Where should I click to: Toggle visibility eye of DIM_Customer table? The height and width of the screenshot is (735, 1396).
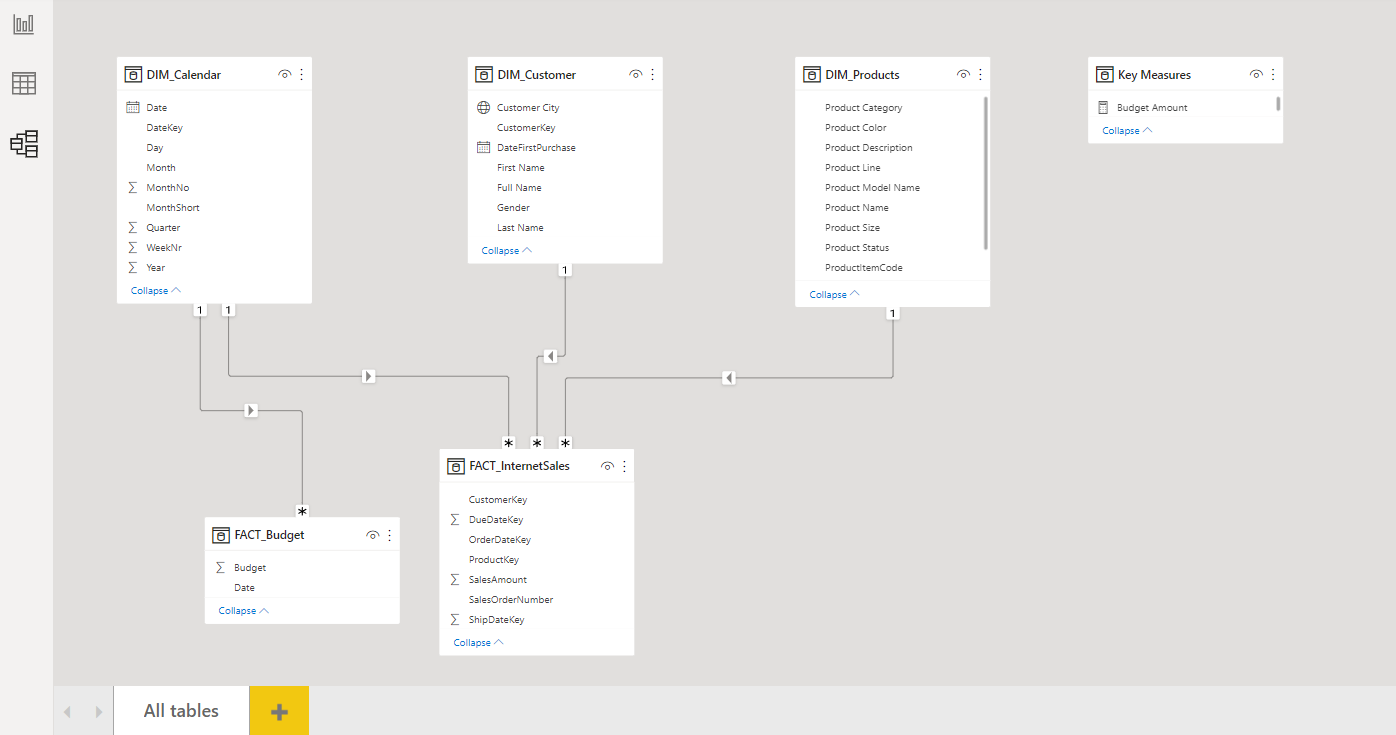[635, 74]
